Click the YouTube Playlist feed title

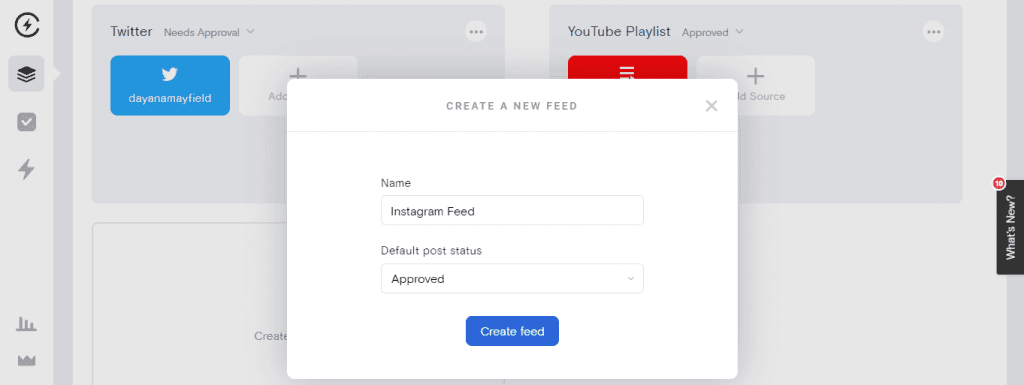click(619, 31)
